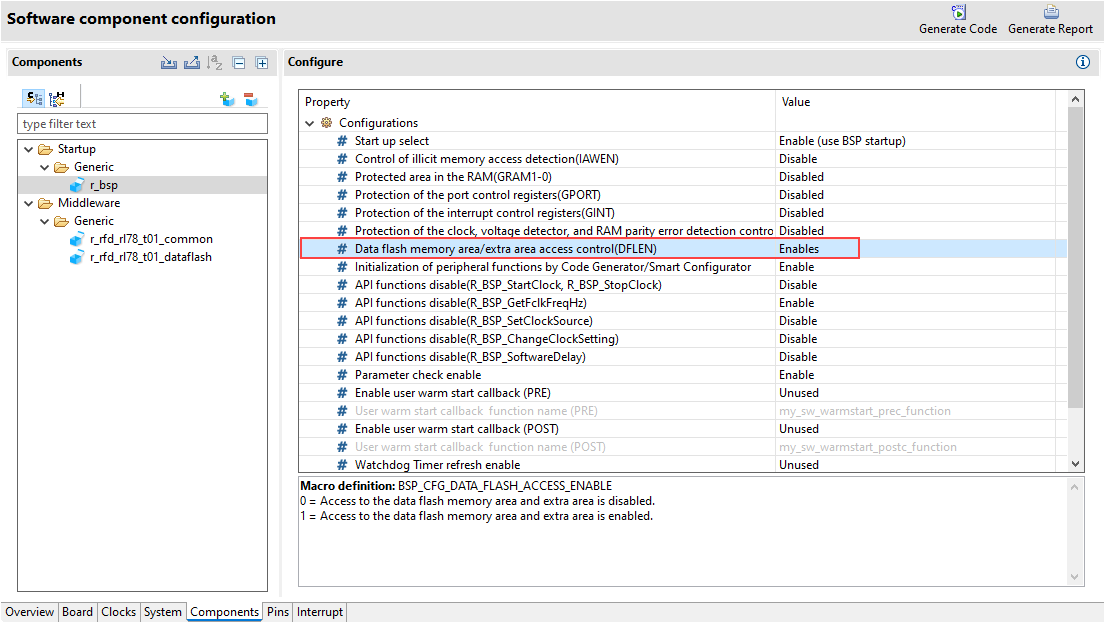
Task: Click the Generate Code label
Action: click(958, 29)
